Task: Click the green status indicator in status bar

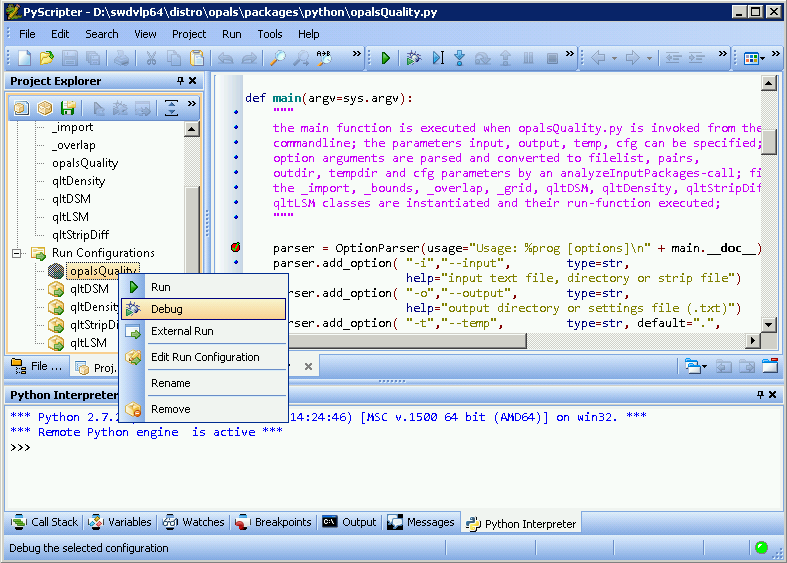Action: click(761, 548)
